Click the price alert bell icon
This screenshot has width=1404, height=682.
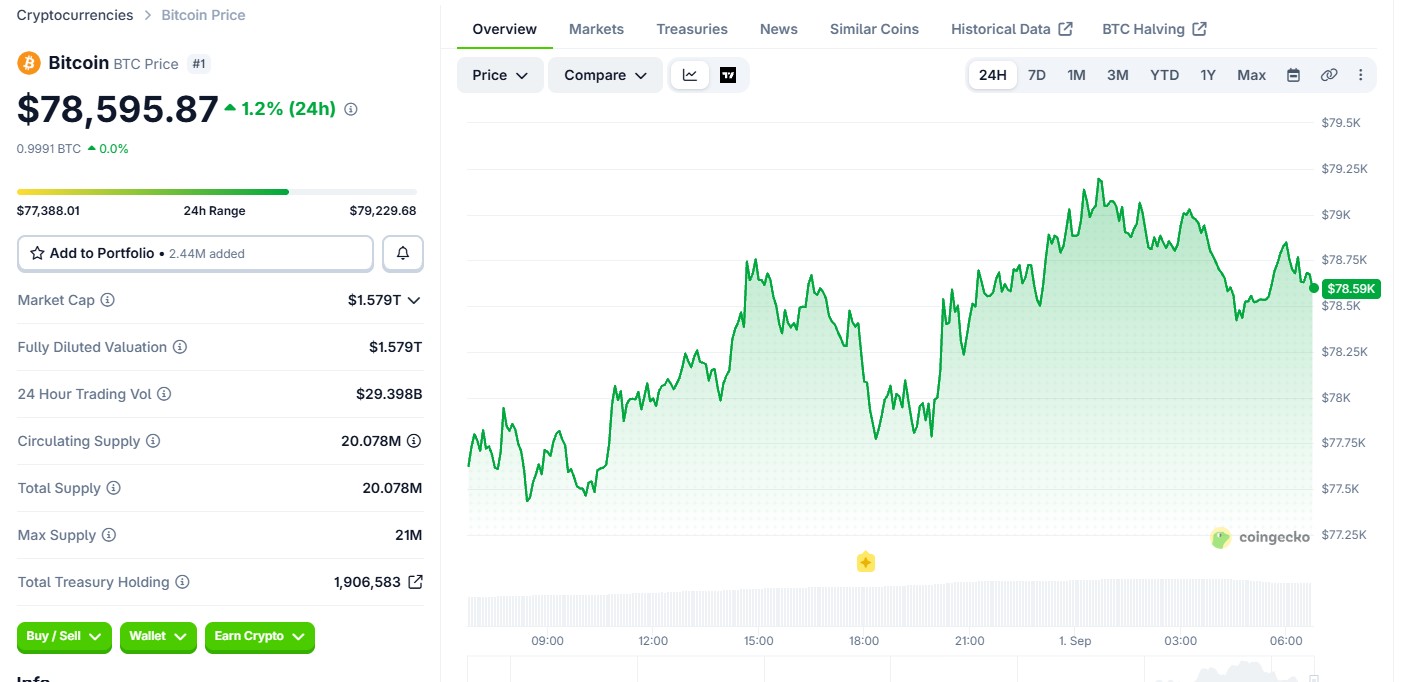pos(403,253)
